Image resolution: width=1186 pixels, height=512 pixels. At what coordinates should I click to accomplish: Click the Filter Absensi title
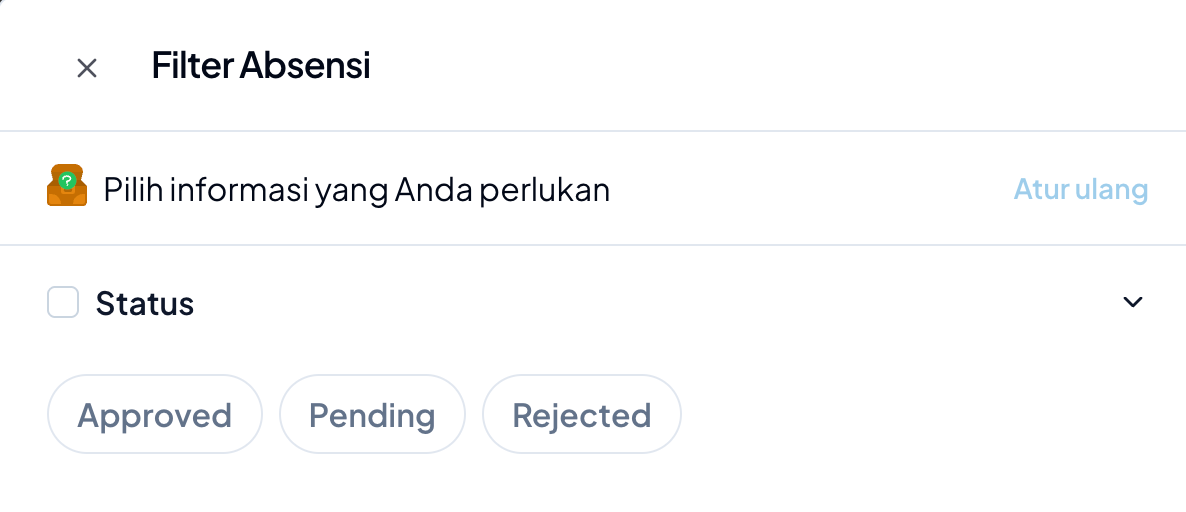tap(261, 66)
